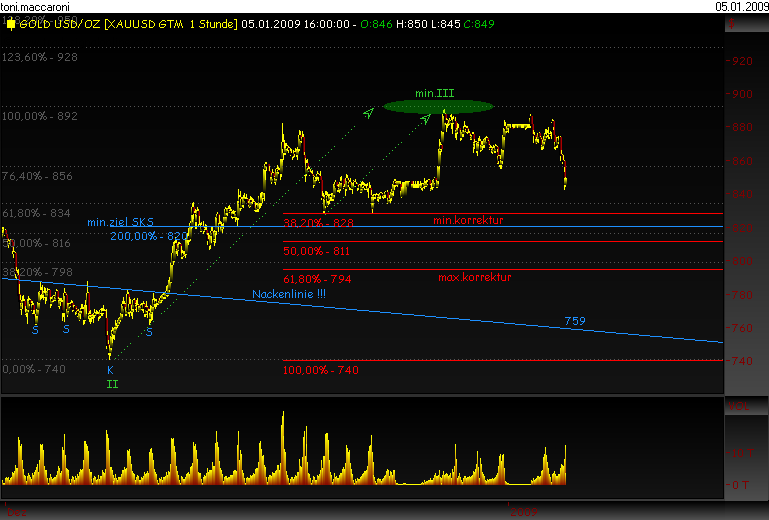The image size is (769, 520).
Task: Select the green II wave label
Action: pyautogui.click(x=111, y=383)
